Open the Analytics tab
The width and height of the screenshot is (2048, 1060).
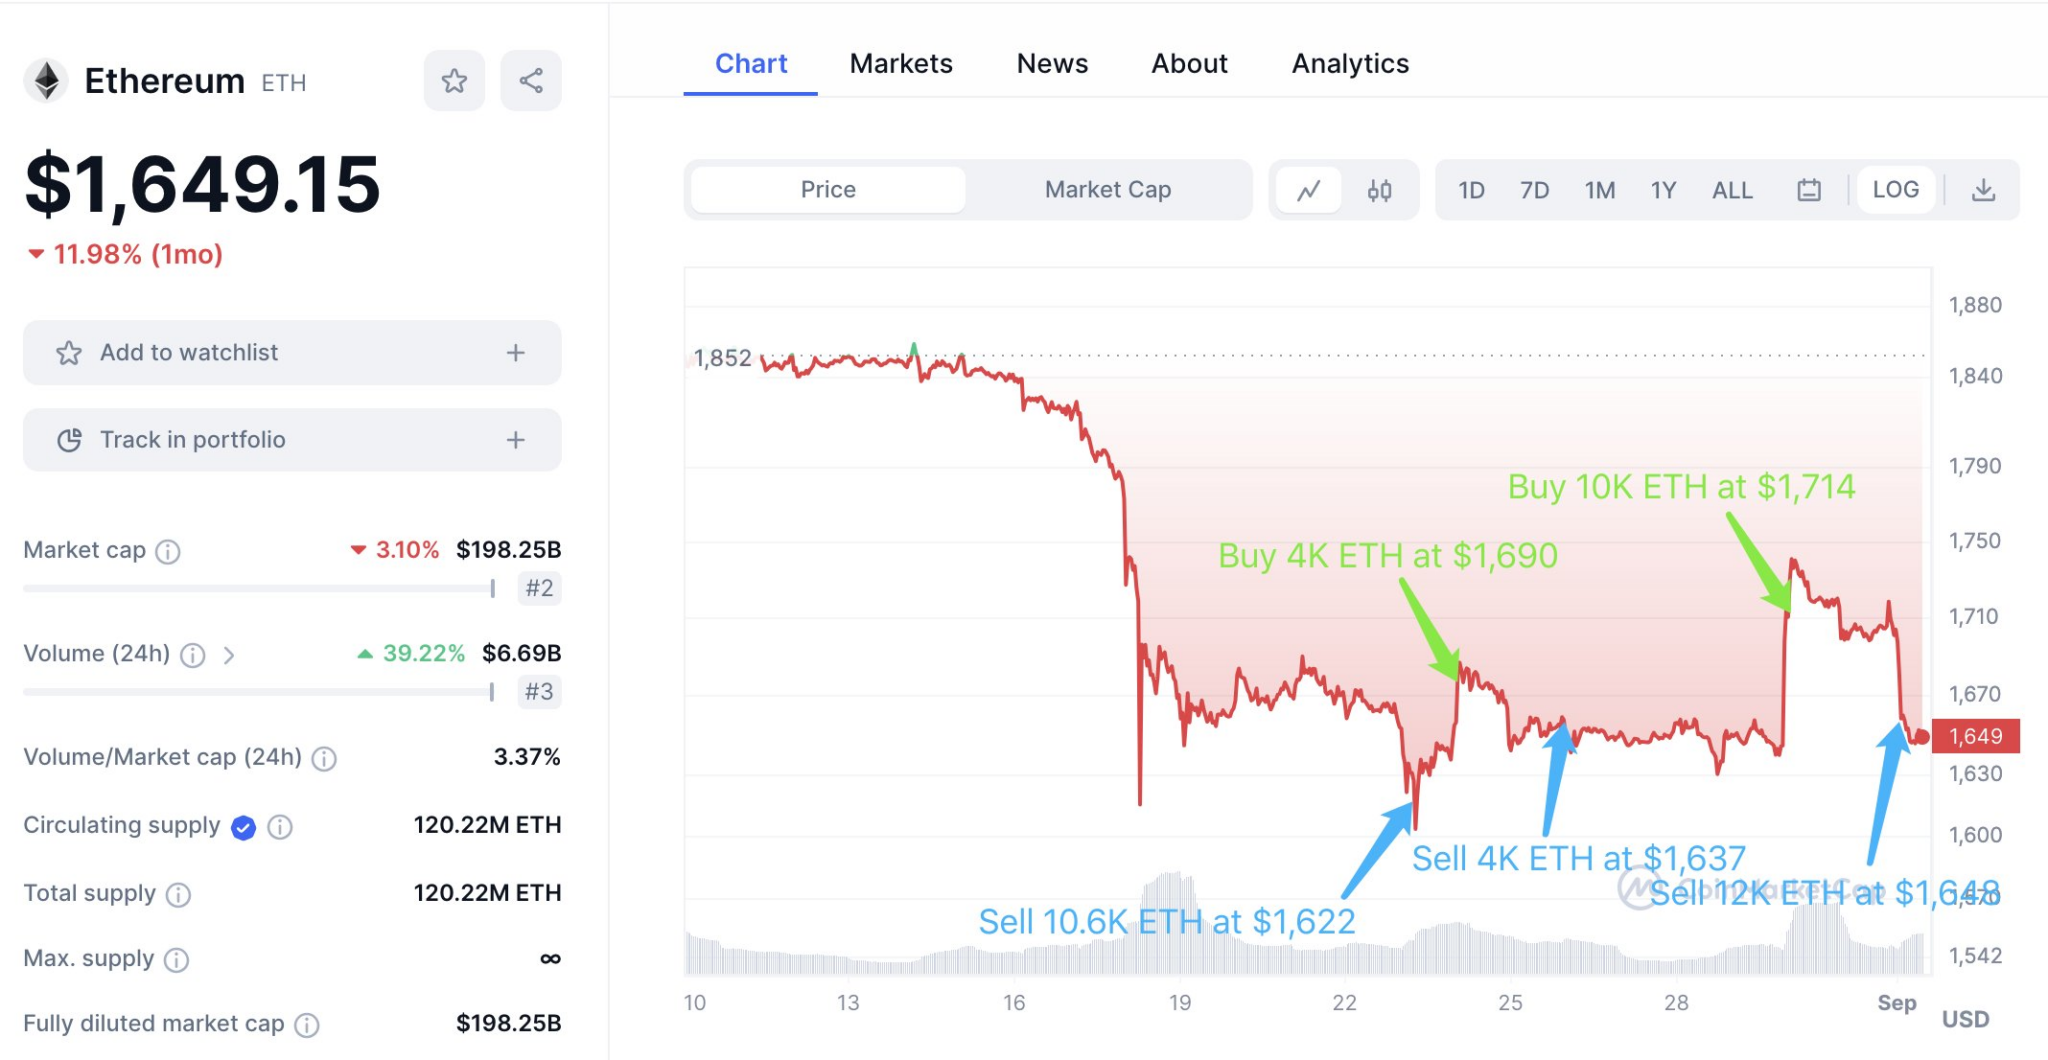tap(1350, 63)
